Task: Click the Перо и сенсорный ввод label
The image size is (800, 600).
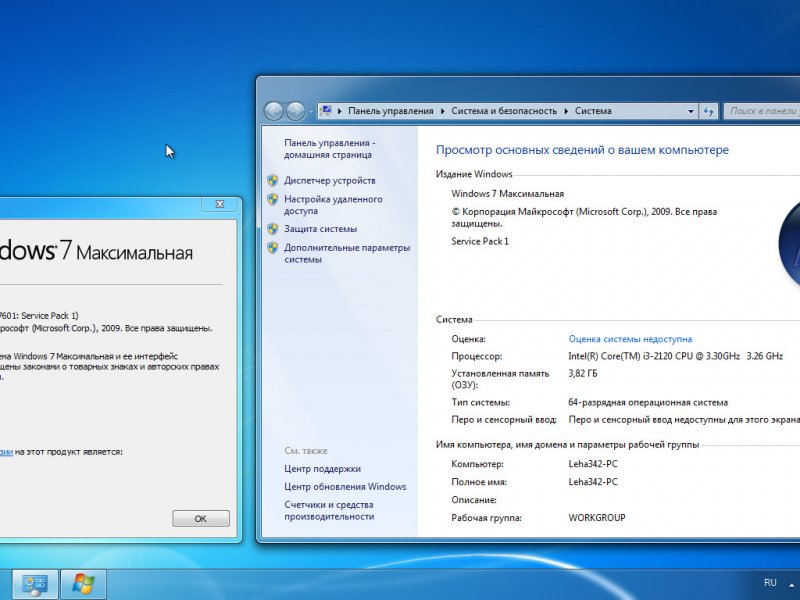Action: [x=504, y=419]
